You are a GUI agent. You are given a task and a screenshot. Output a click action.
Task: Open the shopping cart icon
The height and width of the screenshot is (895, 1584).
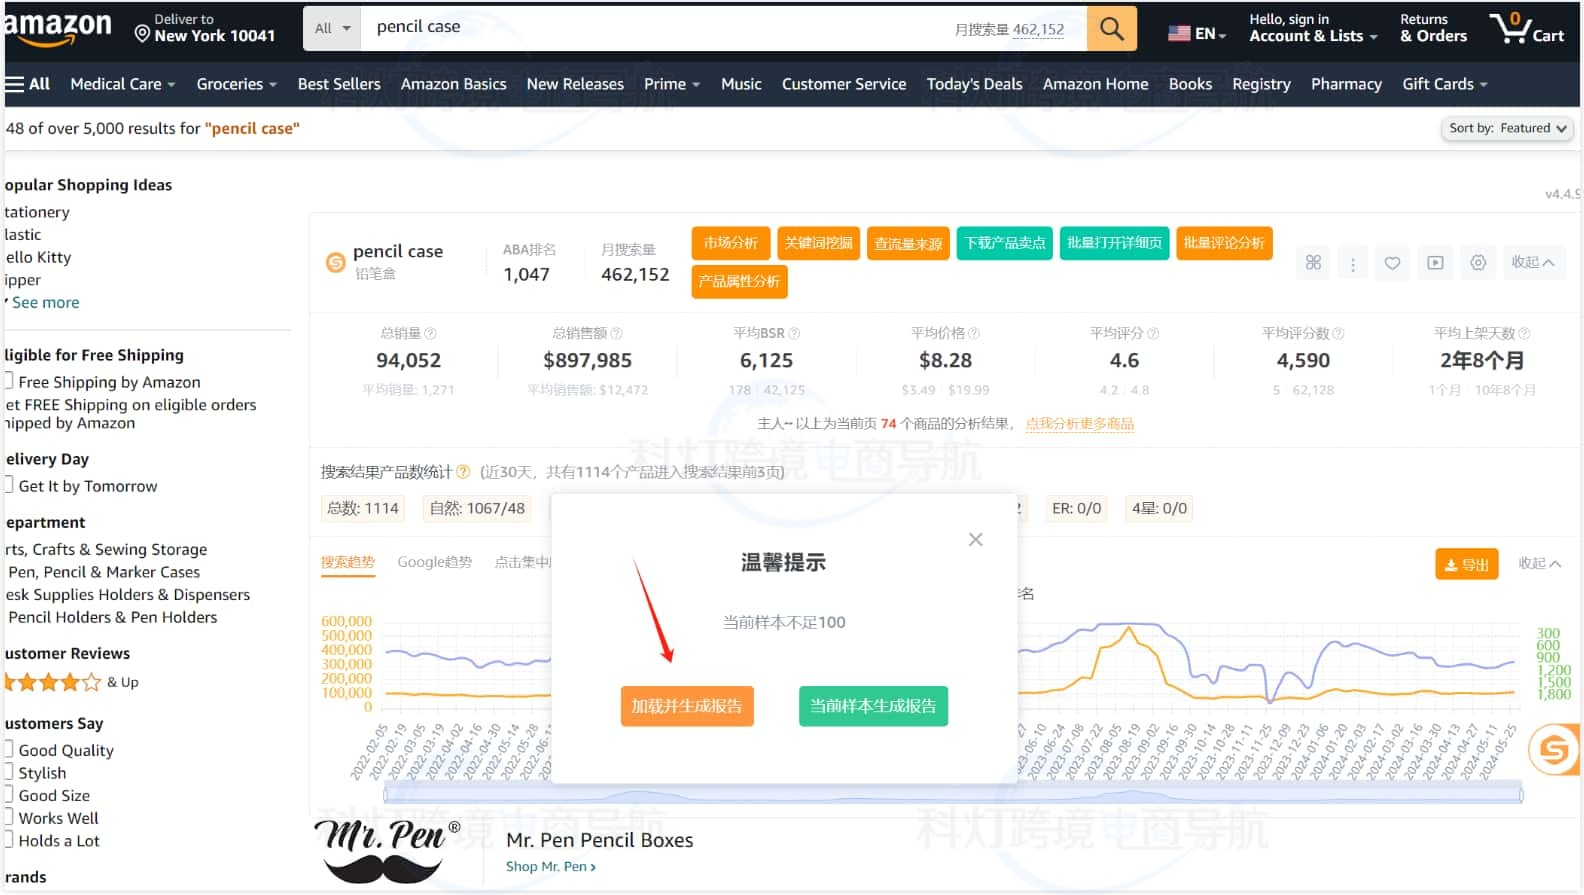1526,27
